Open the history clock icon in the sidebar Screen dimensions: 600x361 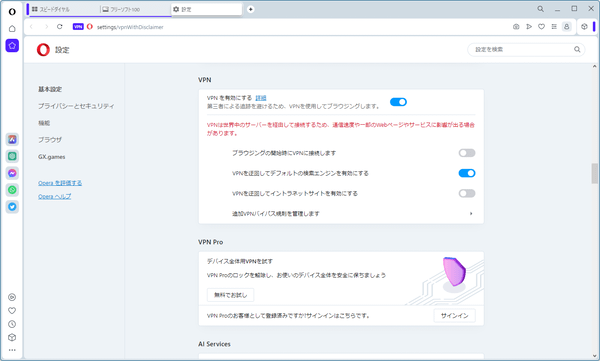pyautogui.click(x=12, y=324)
